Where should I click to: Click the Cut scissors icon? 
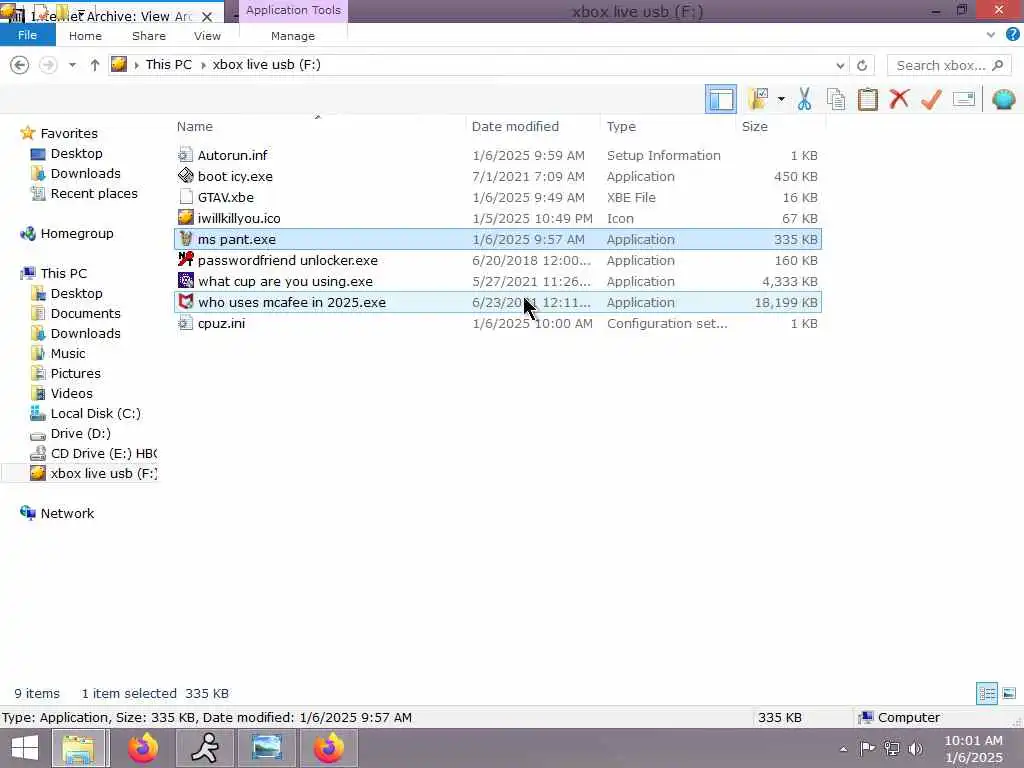805,99
